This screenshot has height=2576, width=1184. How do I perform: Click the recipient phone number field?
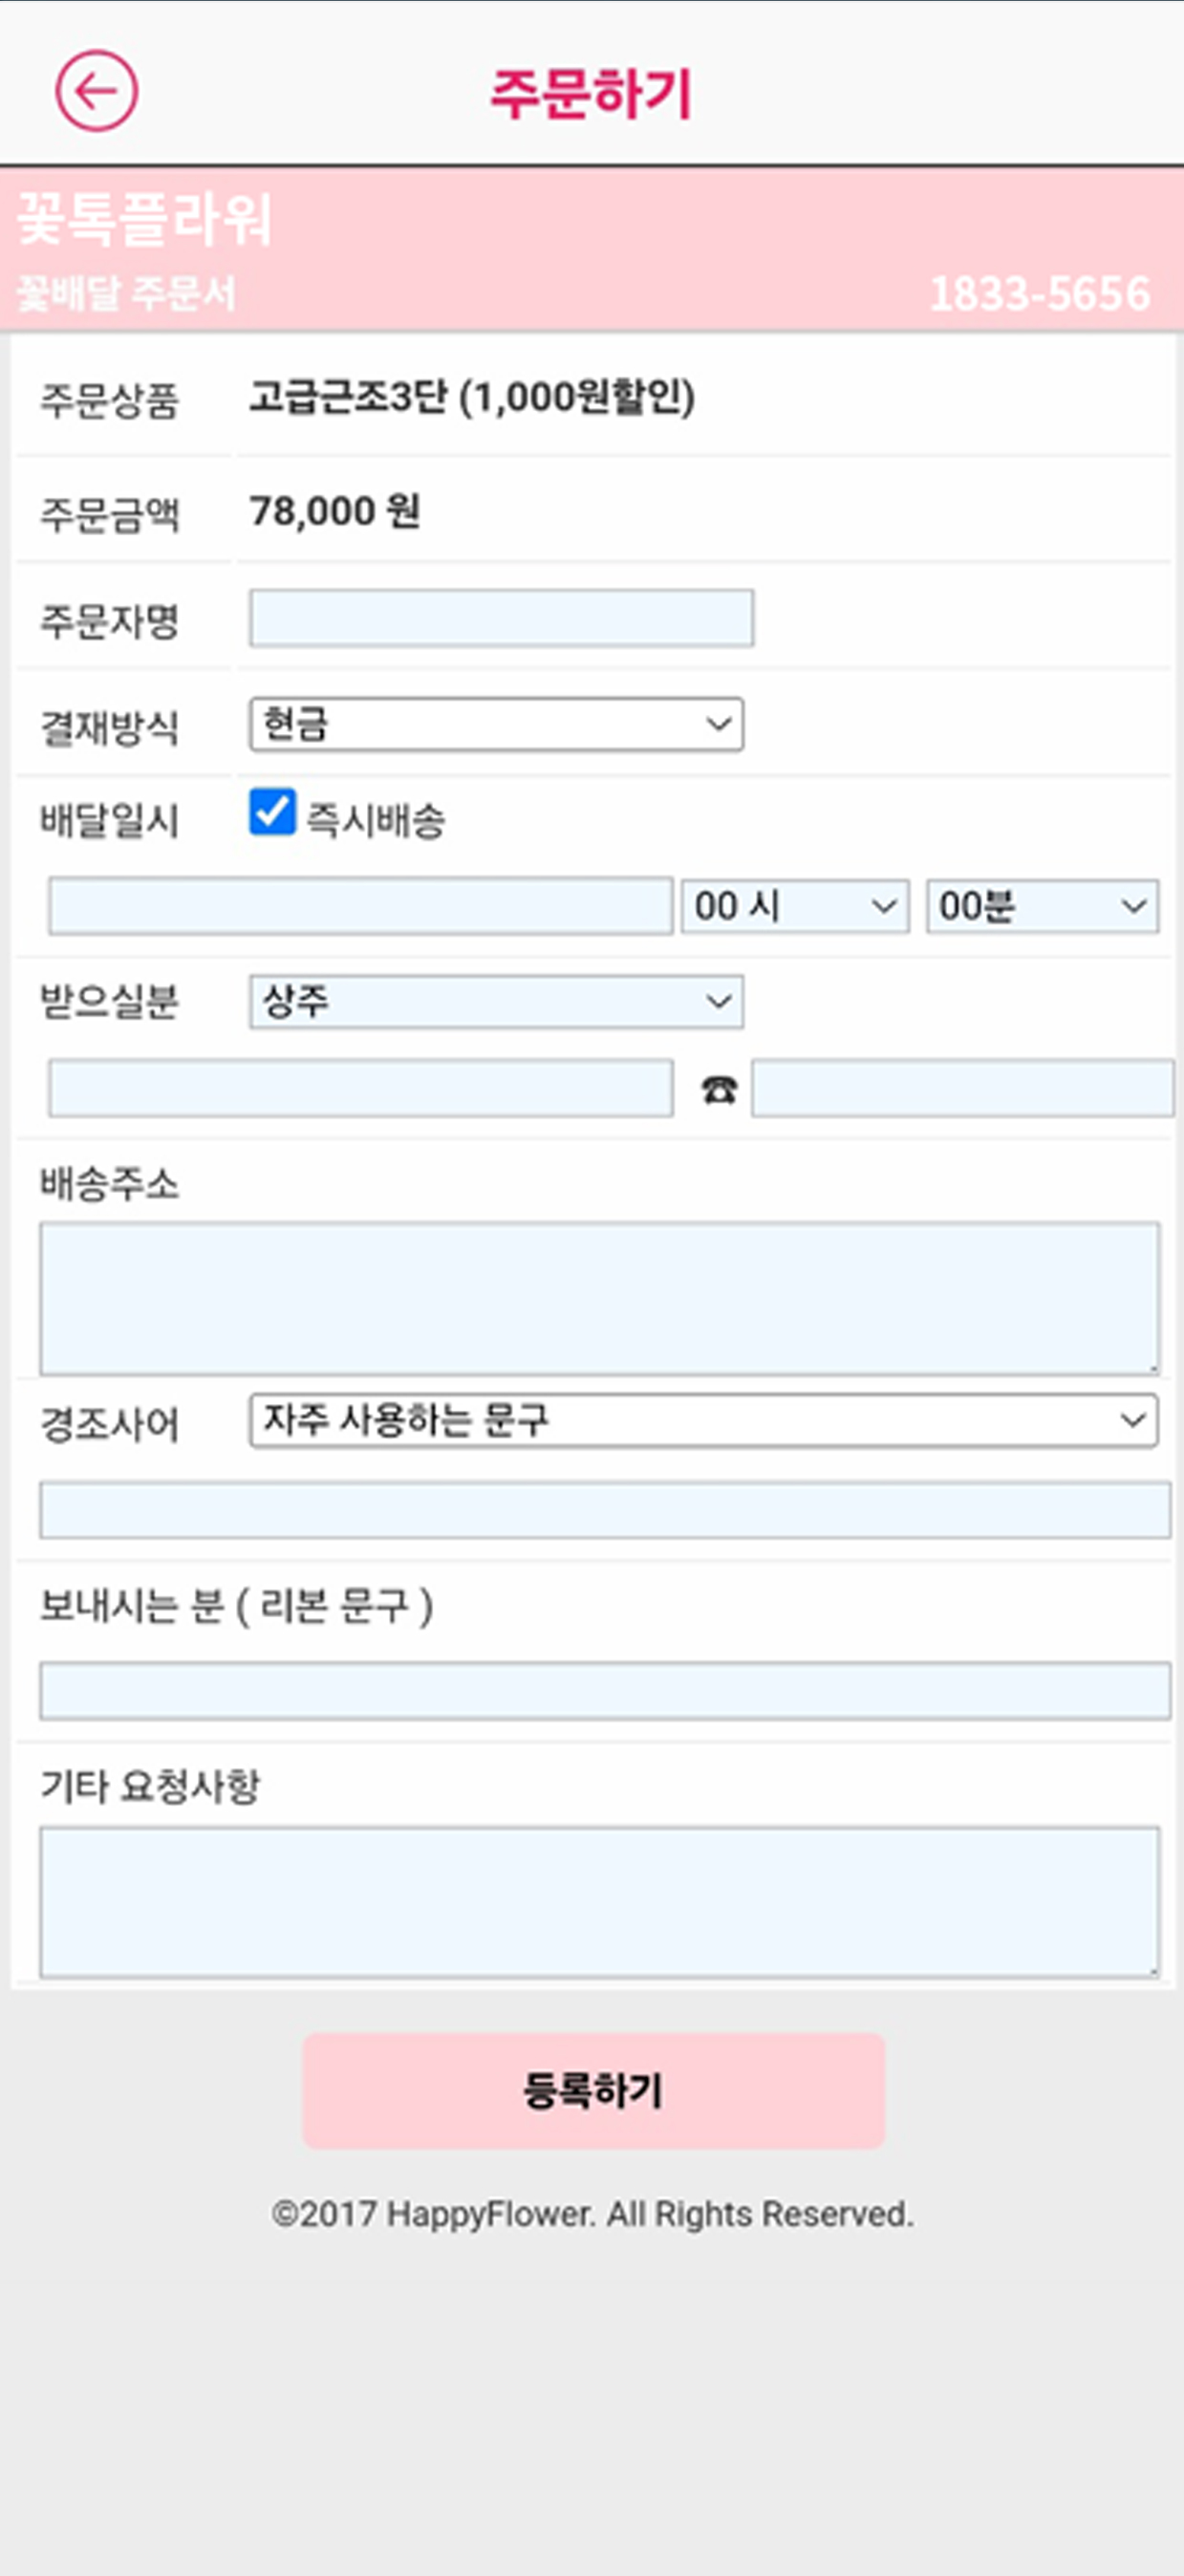(x=962, y=1089)
